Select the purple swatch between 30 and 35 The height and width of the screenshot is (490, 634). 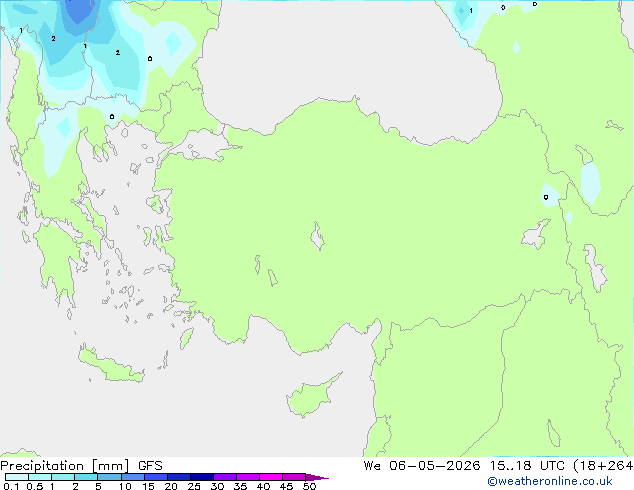[225, 477]
